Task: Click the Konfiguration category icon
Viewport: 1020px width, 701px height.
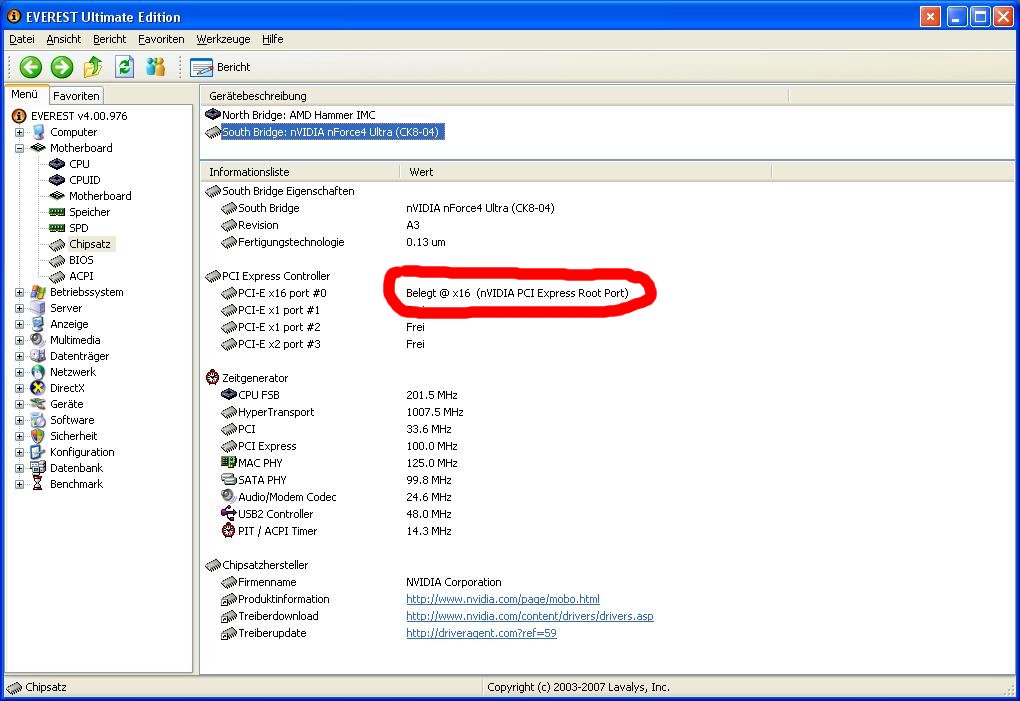Action: click(x=38, y=452)
